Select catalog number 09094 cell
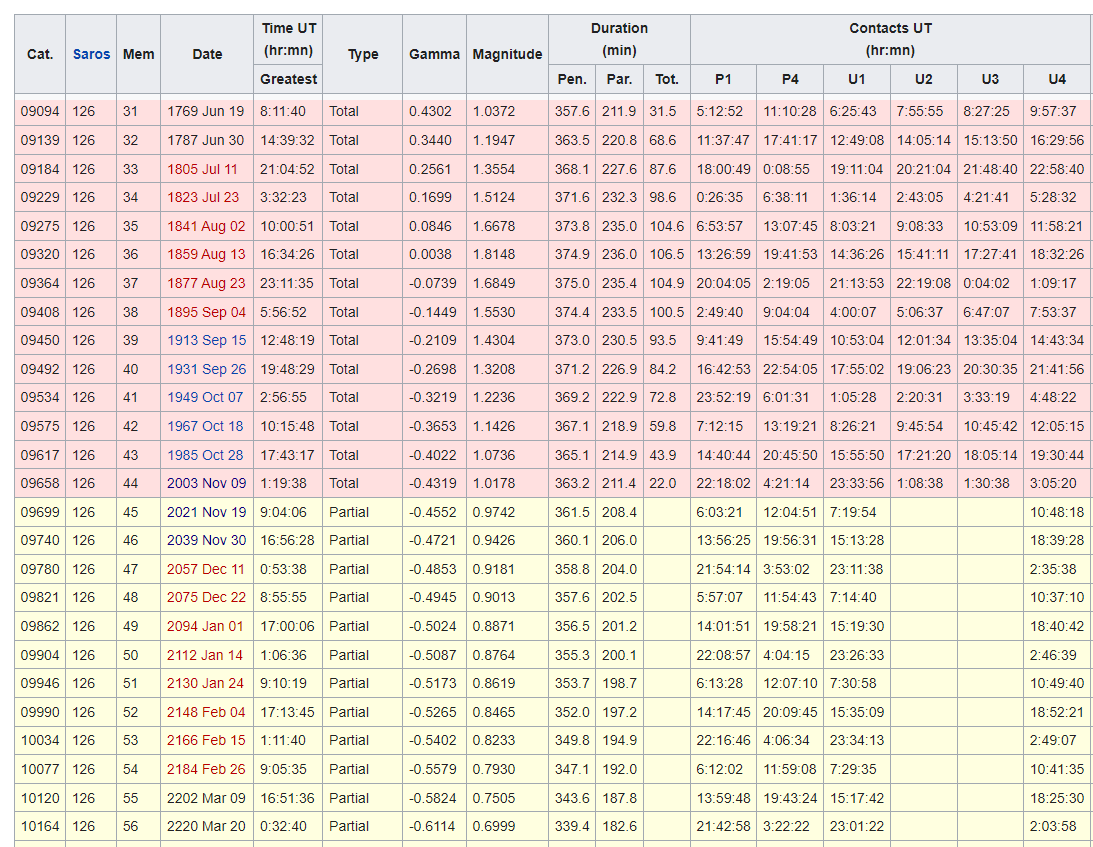Image resolution: width=1093 pixels, height=847 pixels. (40, 111)
